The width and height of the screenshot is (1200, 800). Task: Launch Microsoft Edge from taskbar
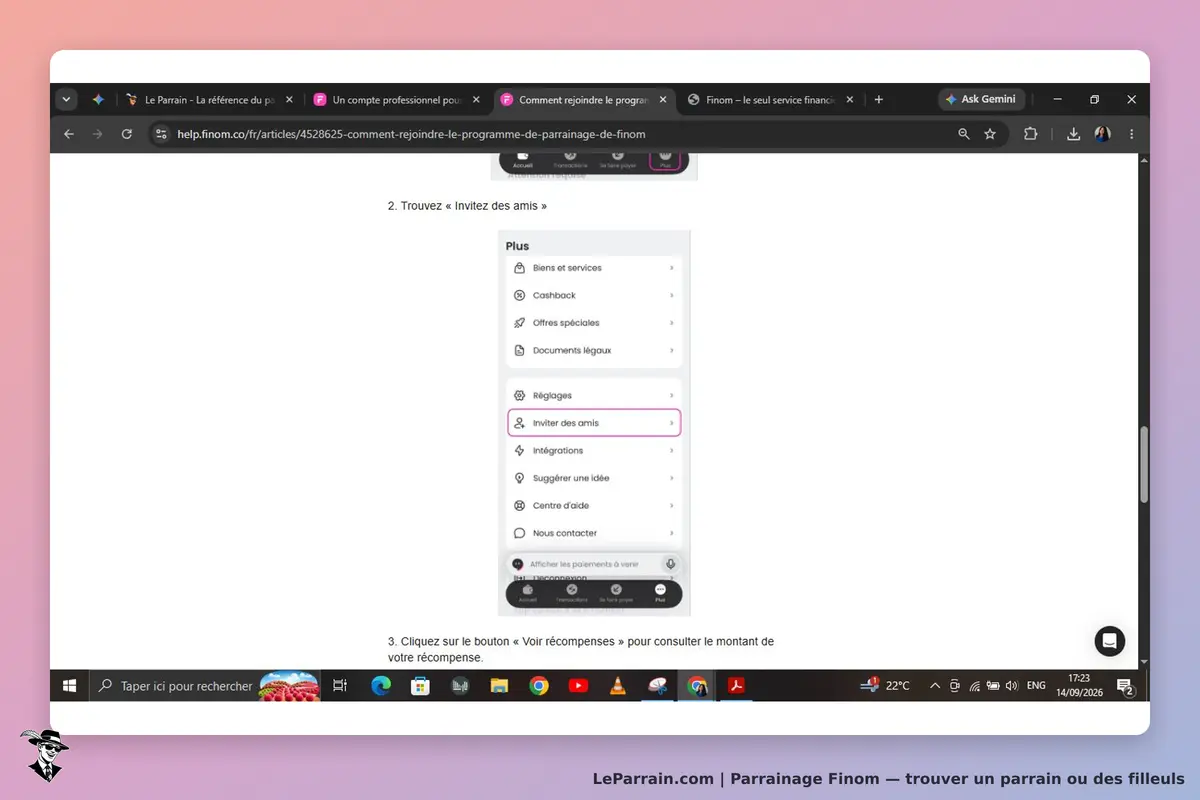click(x=381, y=686)
